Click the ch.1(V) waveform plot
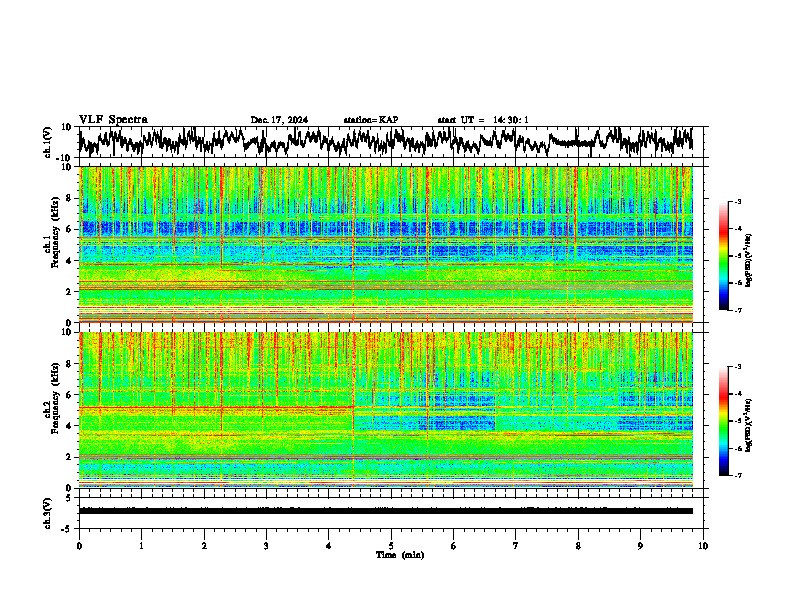This screenshot has width=792, height=612. tap(385, 142)
